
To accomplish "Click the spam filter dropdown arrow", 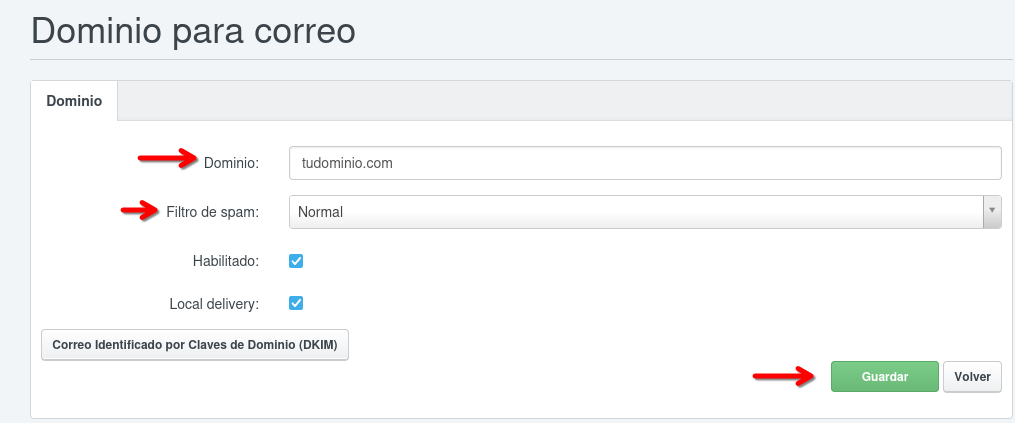I will (x=992, y=212).
